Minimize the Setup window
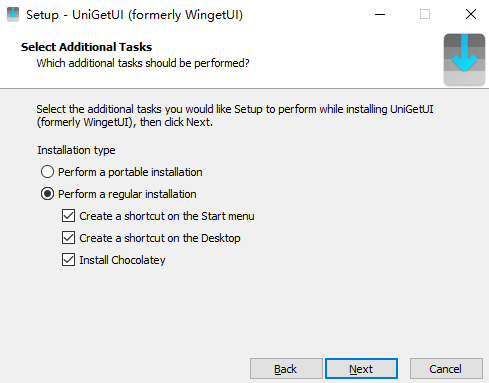489x383 pixels. (x=380, y=14)
